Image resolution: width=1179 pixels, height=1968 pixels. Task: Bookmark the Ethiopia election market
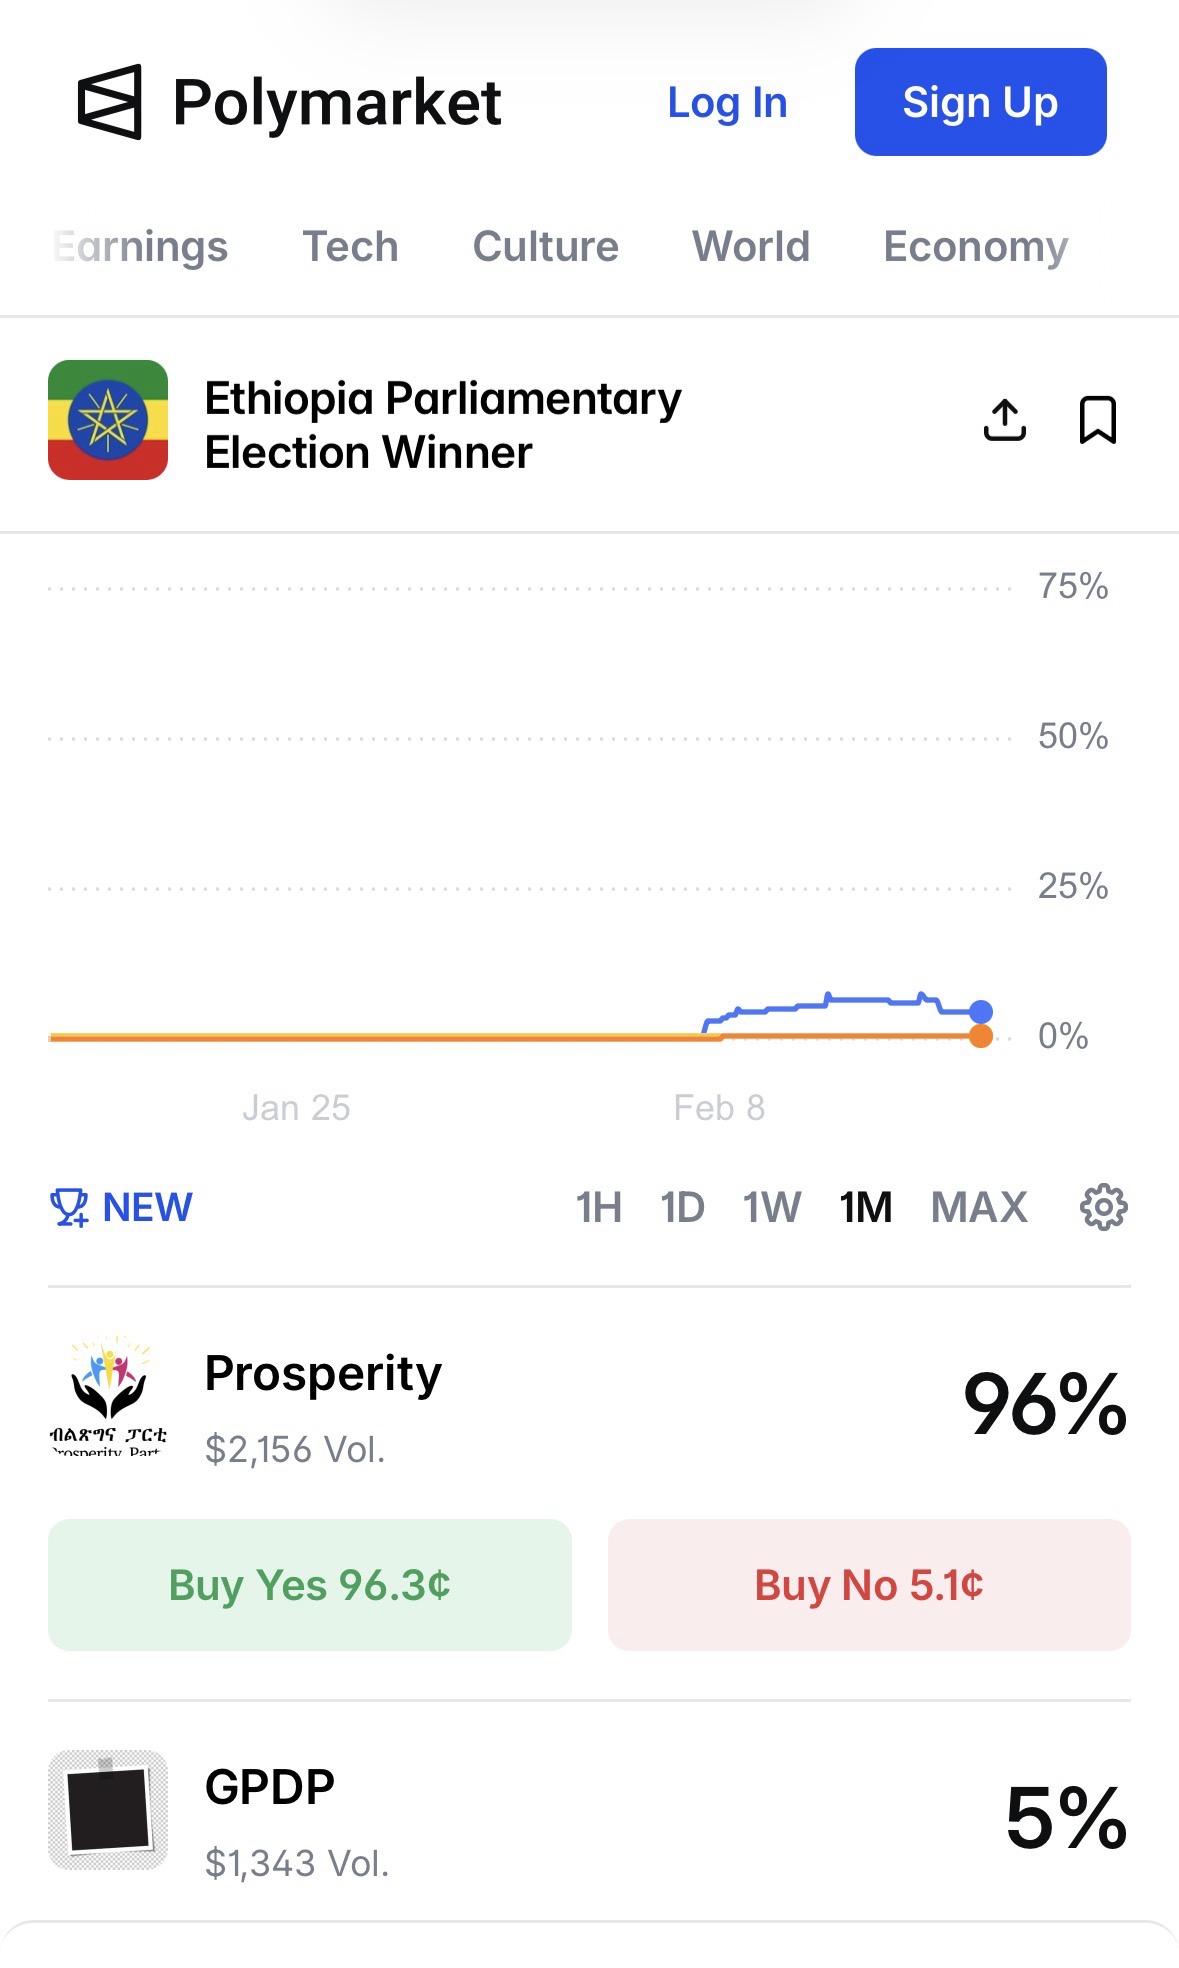pyautogui.click(x=1097, y=420)
